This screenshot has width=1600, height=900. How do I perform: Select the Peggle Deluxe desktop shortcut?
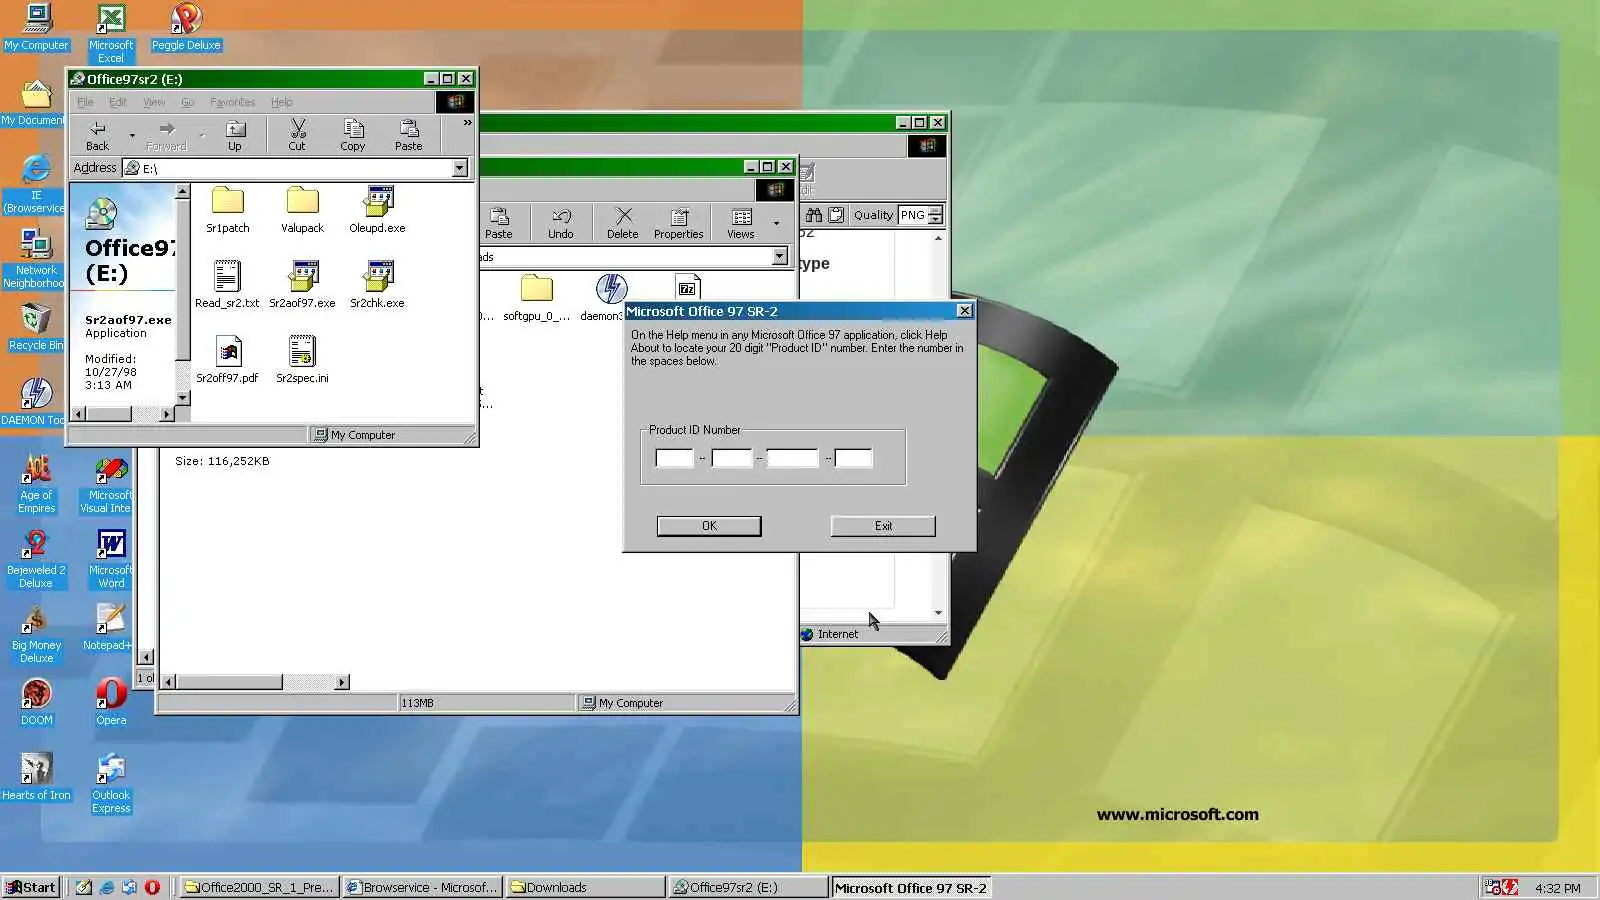pyautogui.click(x=186, y=27)
